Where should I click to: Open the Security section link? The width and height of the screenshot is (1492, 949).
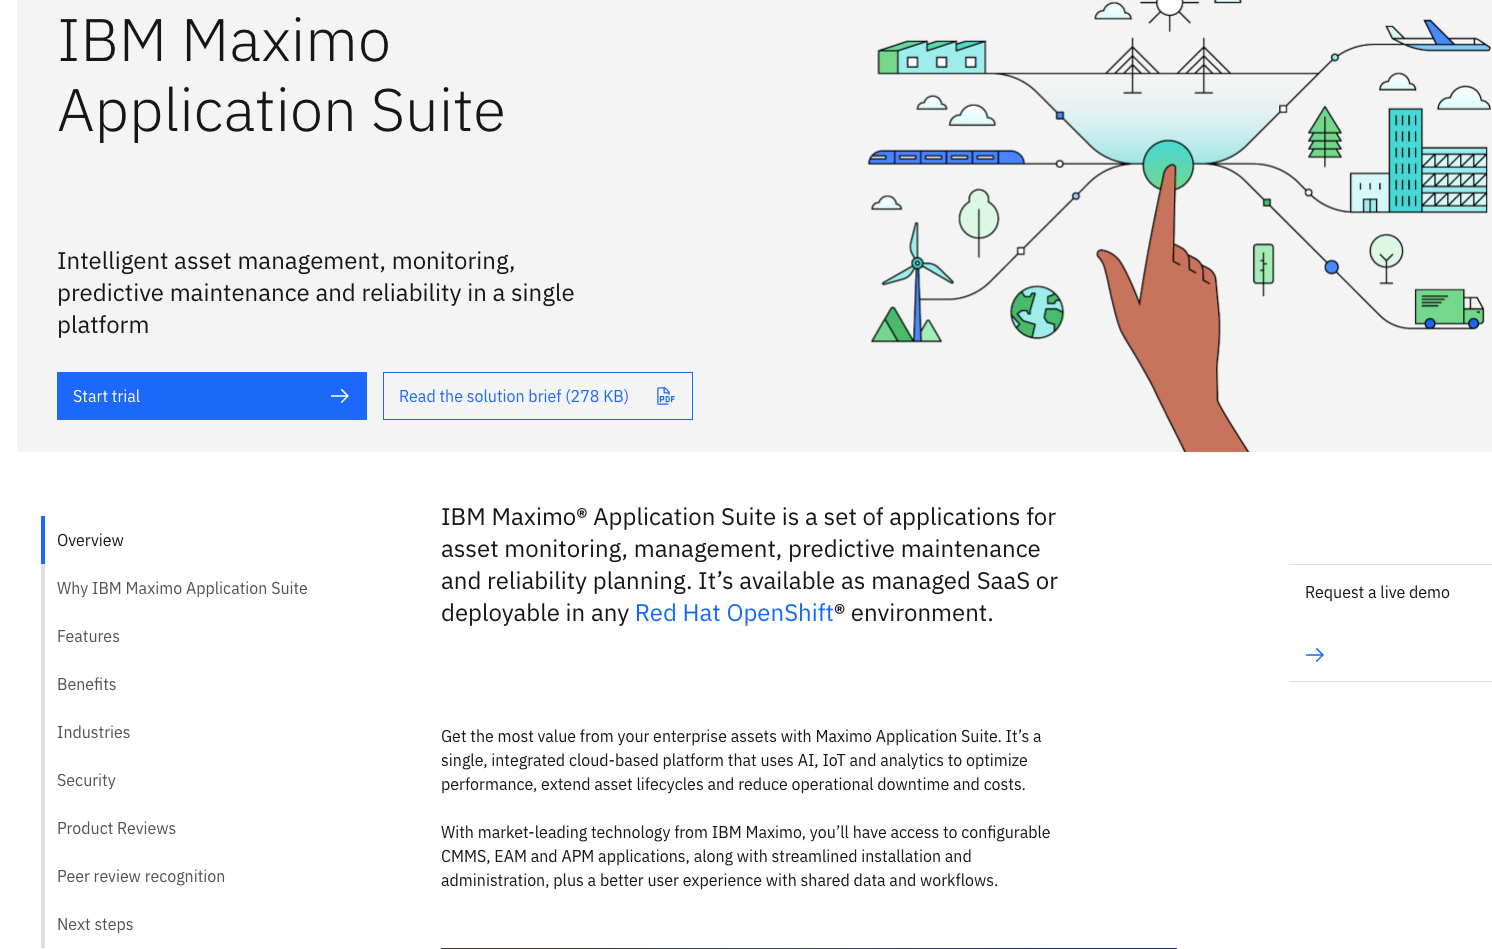coord(86,780)
